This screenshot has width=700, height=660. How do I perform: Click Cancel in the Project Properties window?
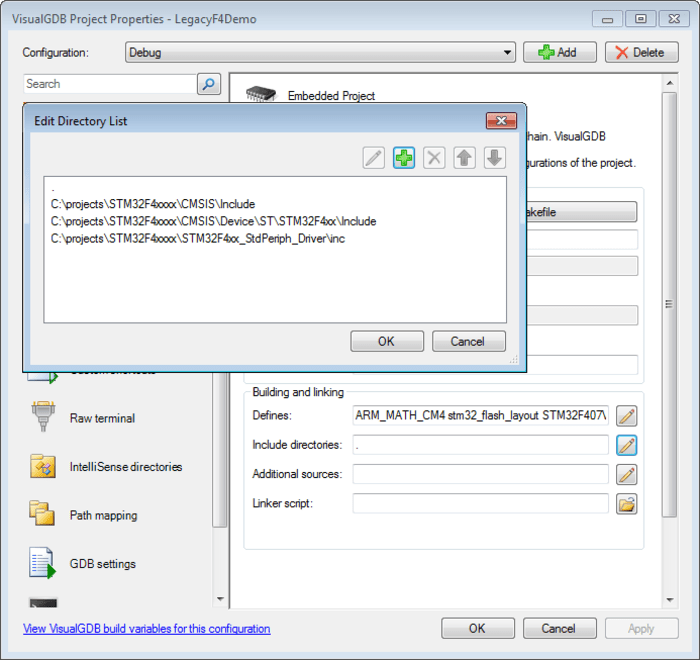(560, 628)
